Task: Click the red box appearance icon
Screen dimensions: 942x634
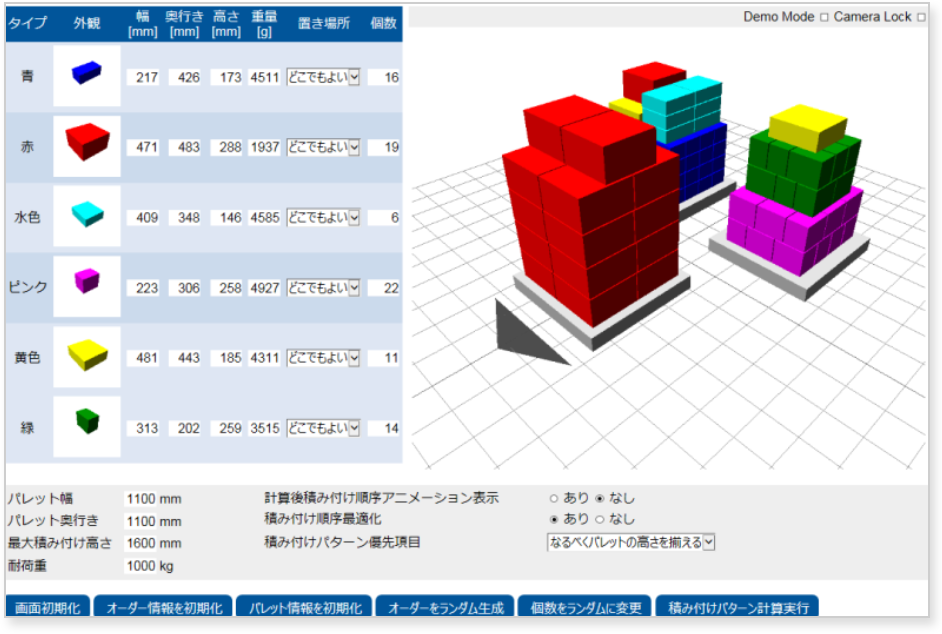Action: (x=87, y=143)
